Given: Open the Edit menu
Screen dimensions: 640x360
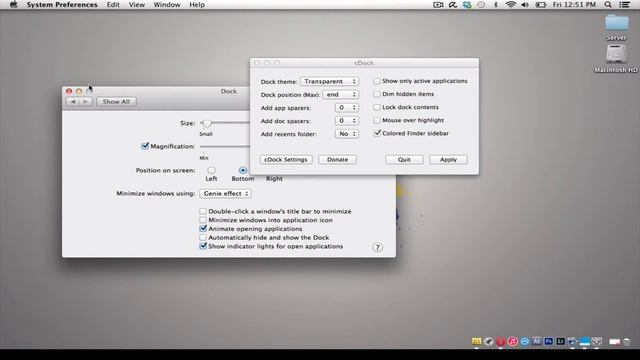Looking at the screenshot, I should (113, 5).
